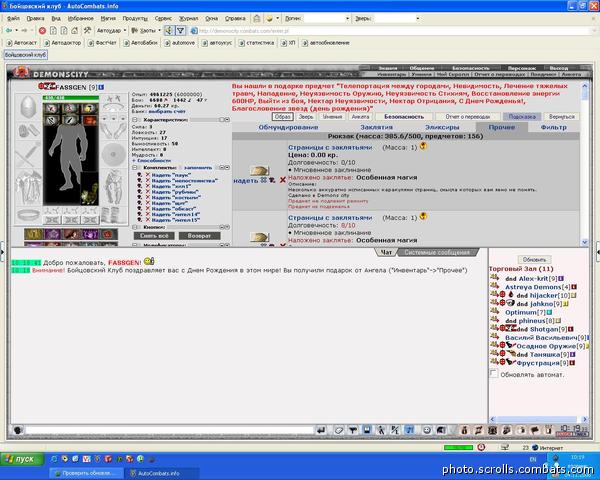Open the Зверь combo box dropdown

(417, 18)
